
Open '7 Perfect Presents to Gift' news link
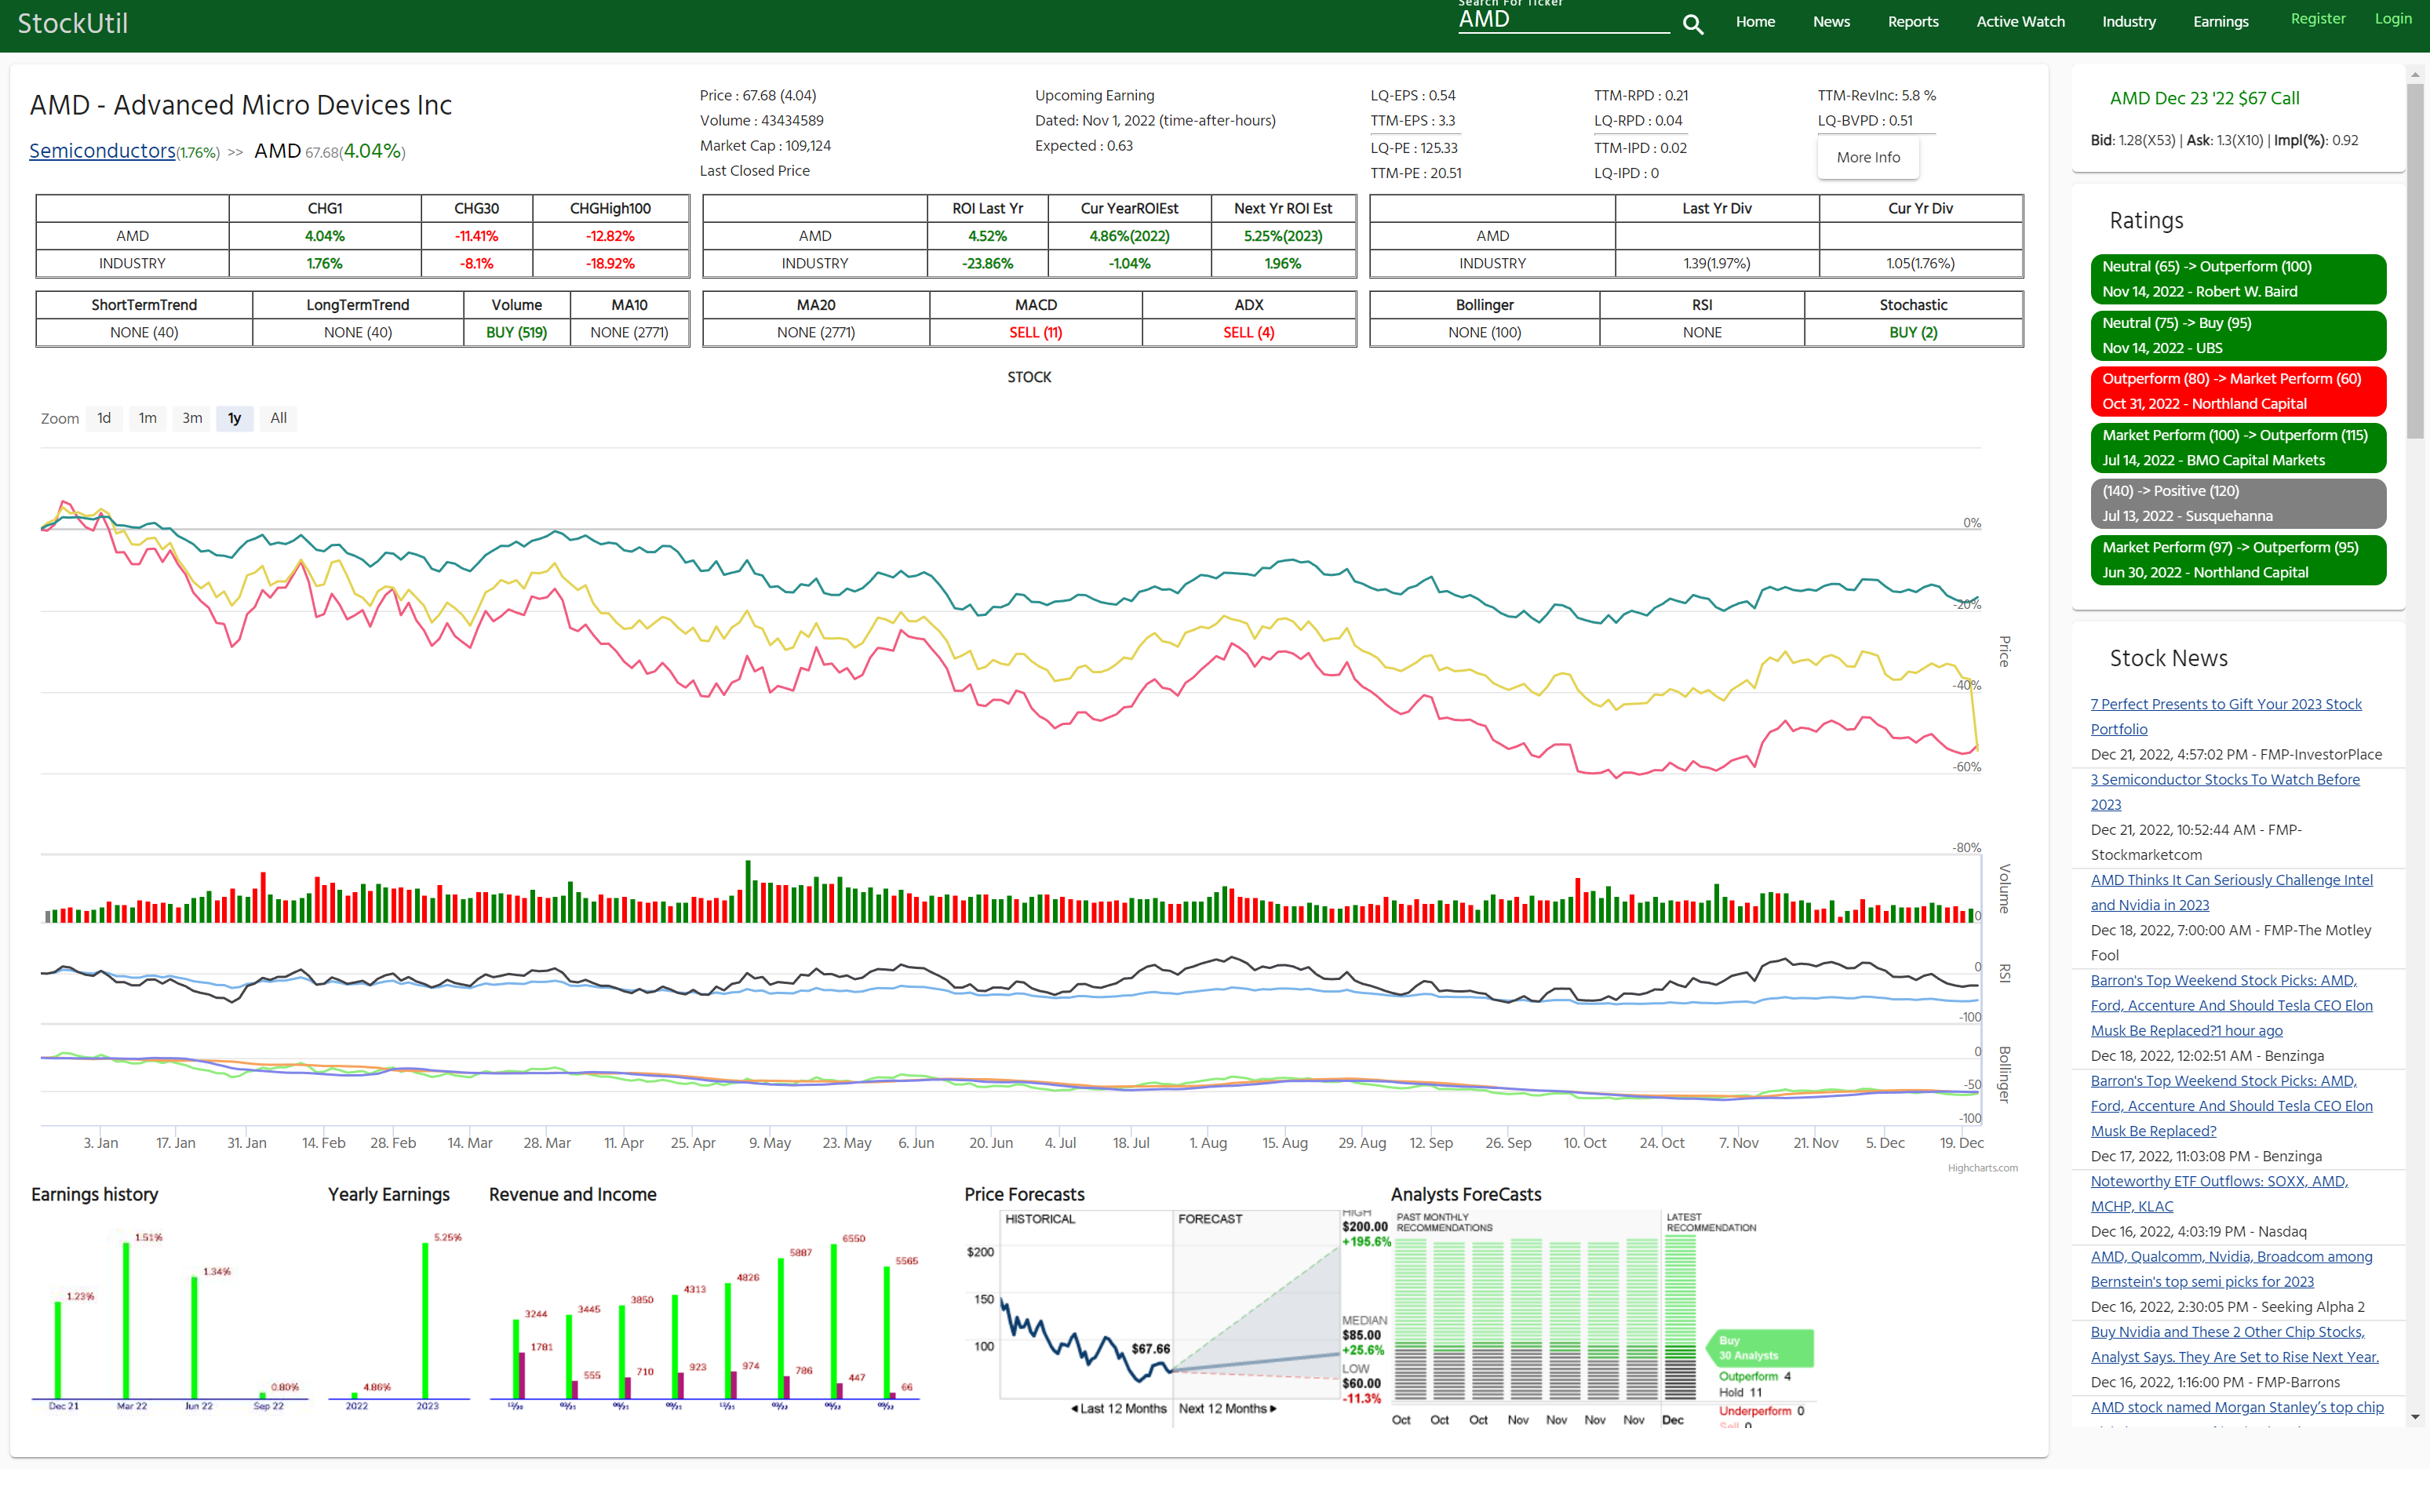(2226, 717)
